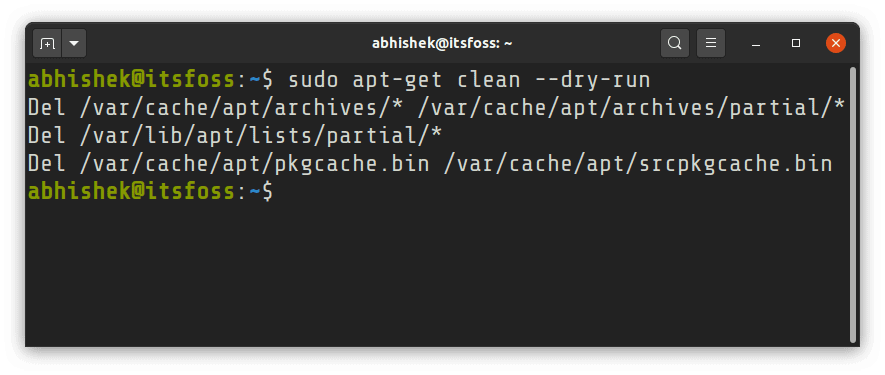Click the /var/cache/apt/srcpkgcache.bin path
The image size is (885, 375).
coord(638,164)
